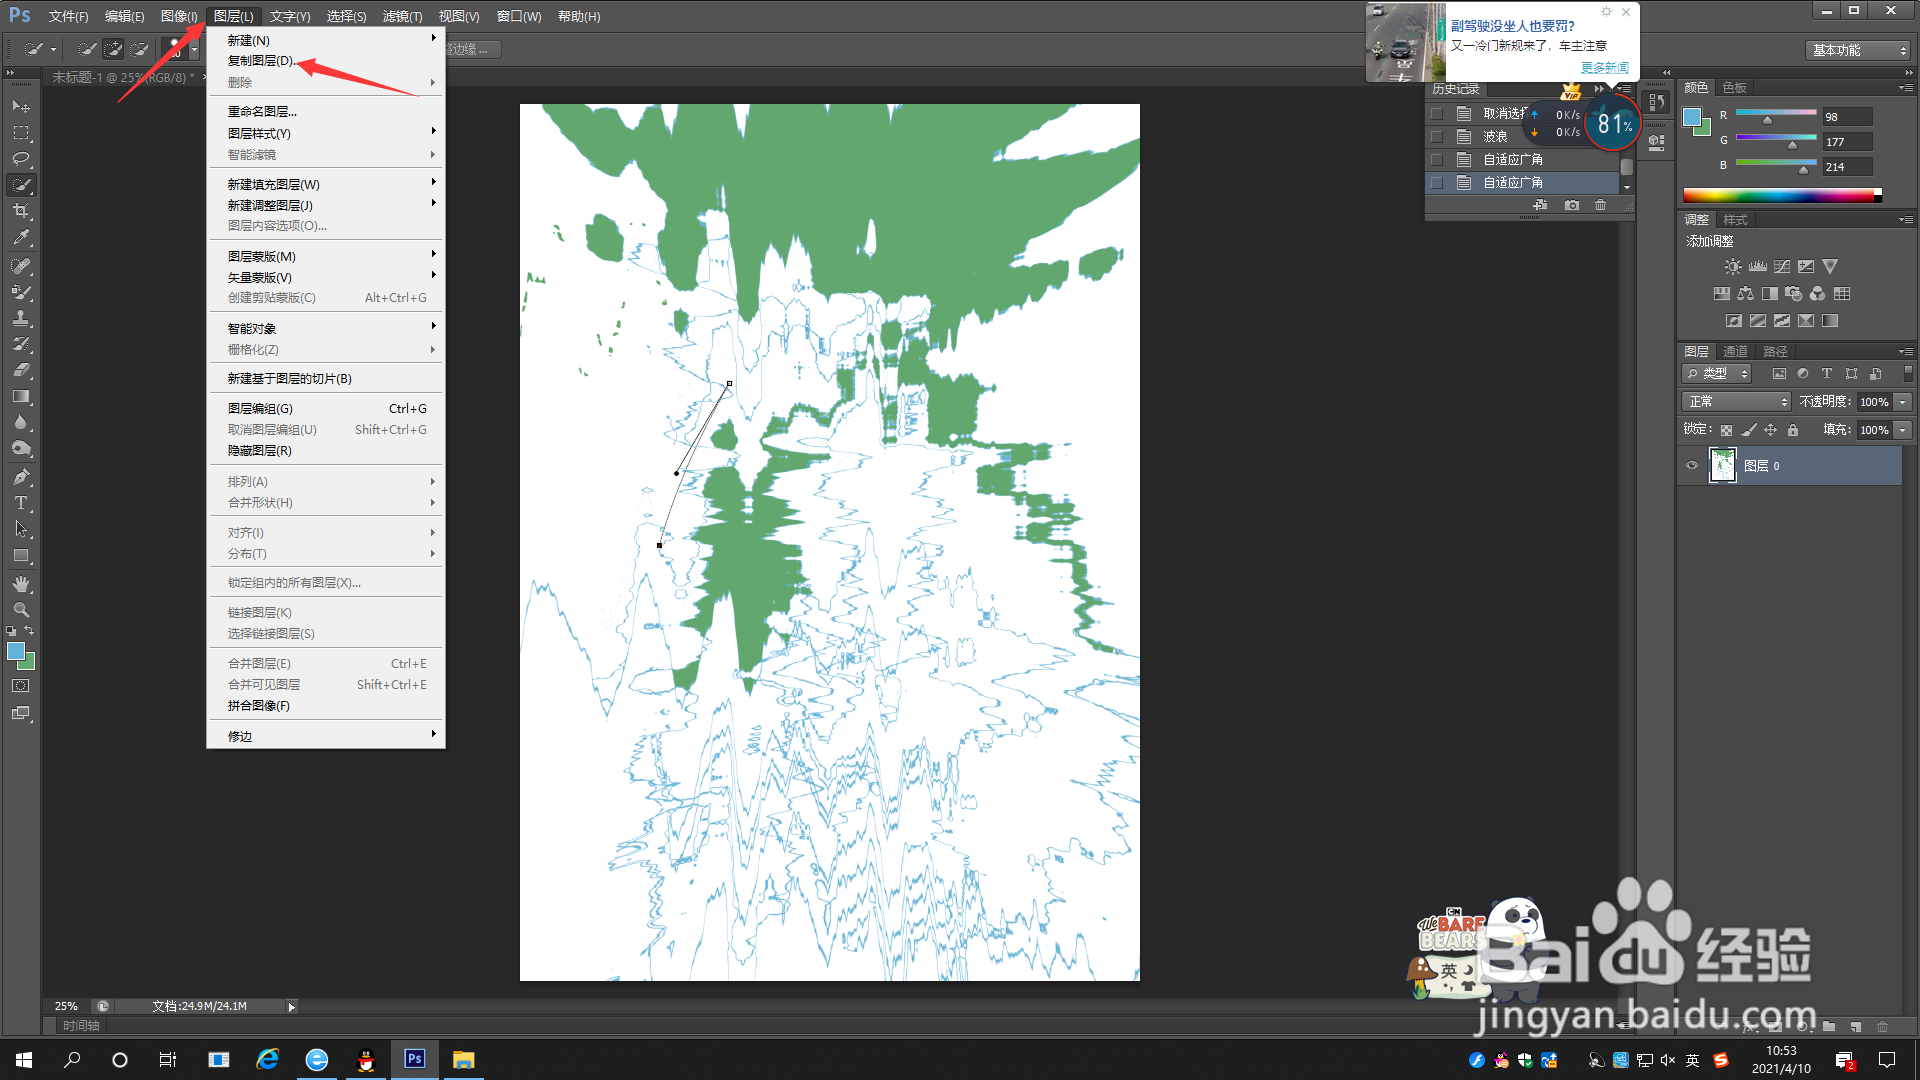1920x1080 pixels.
Task: Select the Rectangular Marquee tool
Action: [21, 133]
